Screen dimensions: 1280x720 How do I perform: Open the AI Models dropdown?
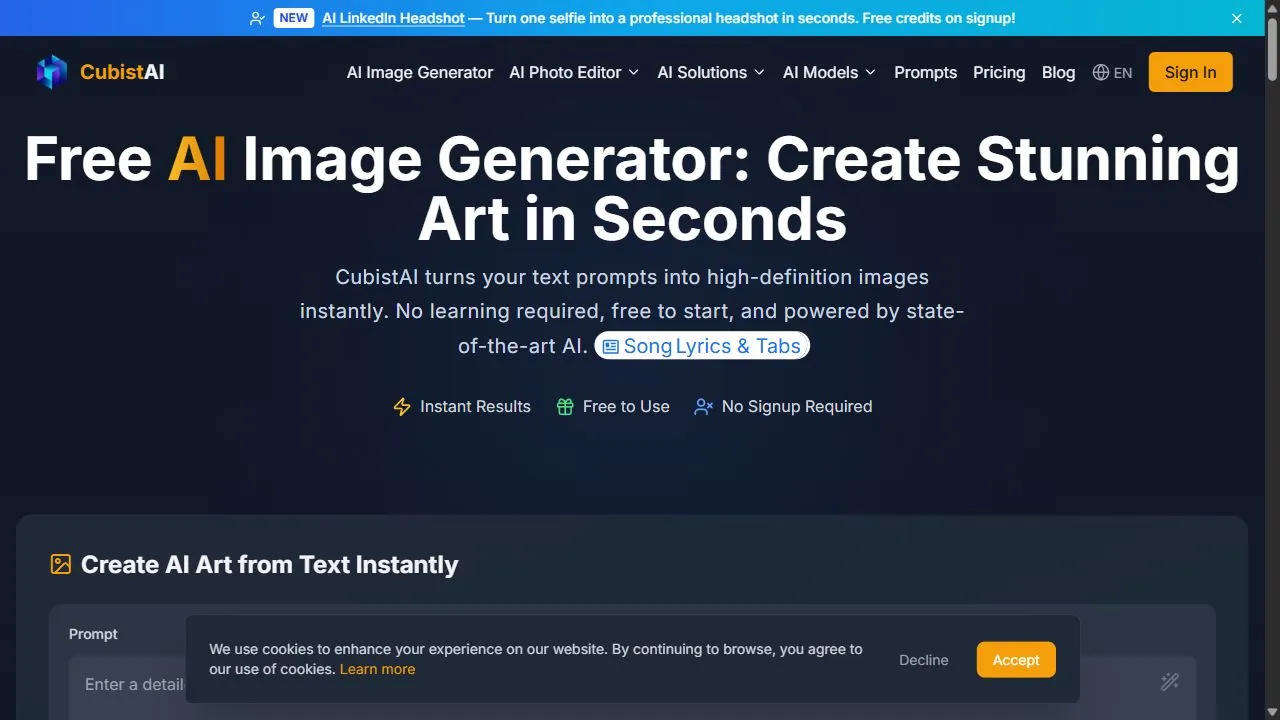click(x=829, y=72)
